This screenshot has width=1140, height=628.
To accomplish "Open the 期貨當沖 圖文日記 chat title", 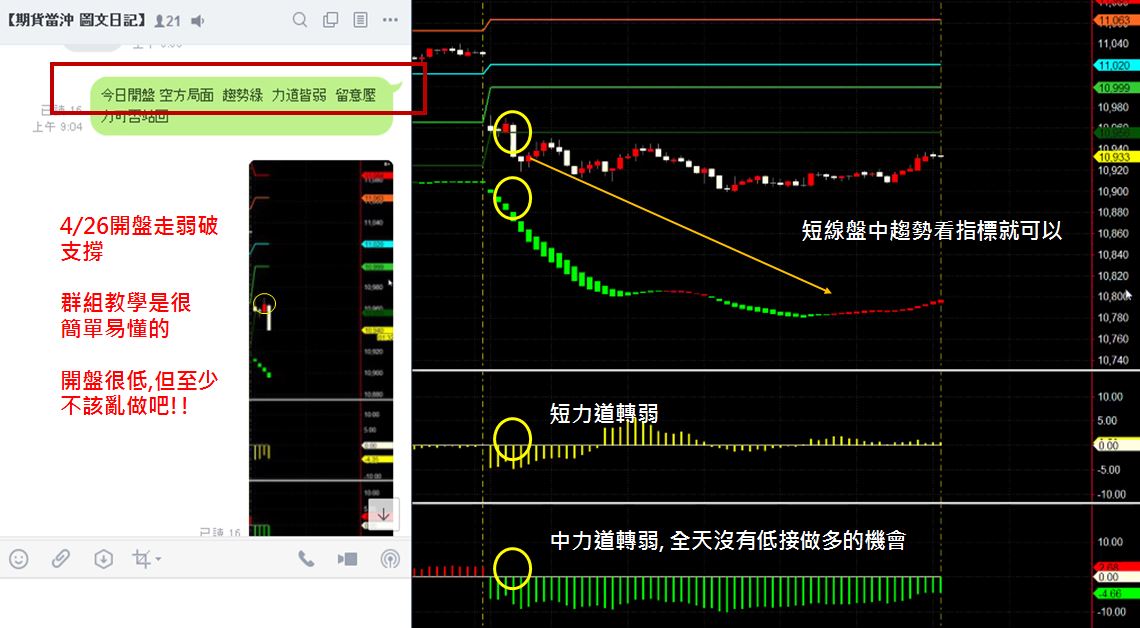I will tap(77, 20).
